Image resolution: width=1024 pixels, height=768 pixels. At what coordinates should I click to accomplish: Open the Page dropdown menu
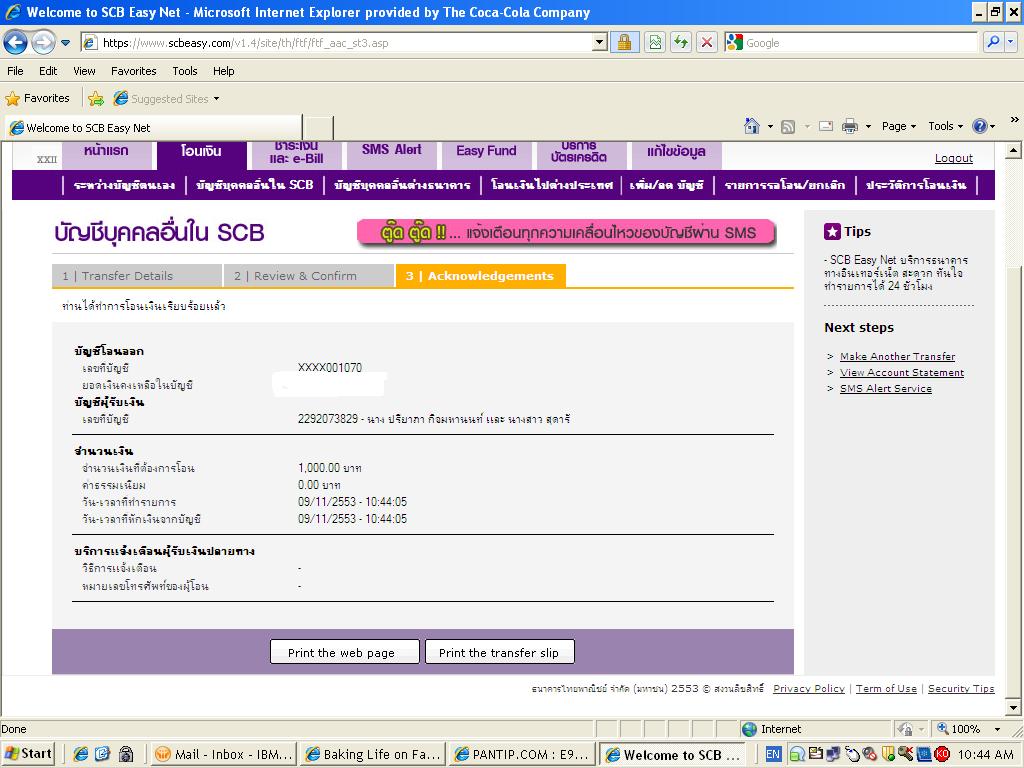899,126
